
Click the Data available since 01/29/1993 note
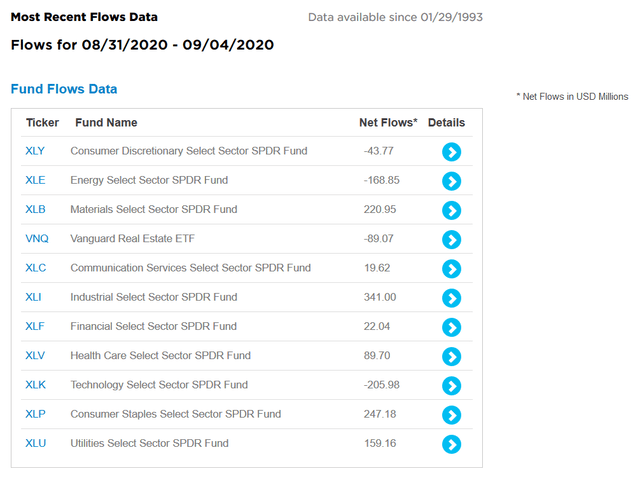(395, 17)
